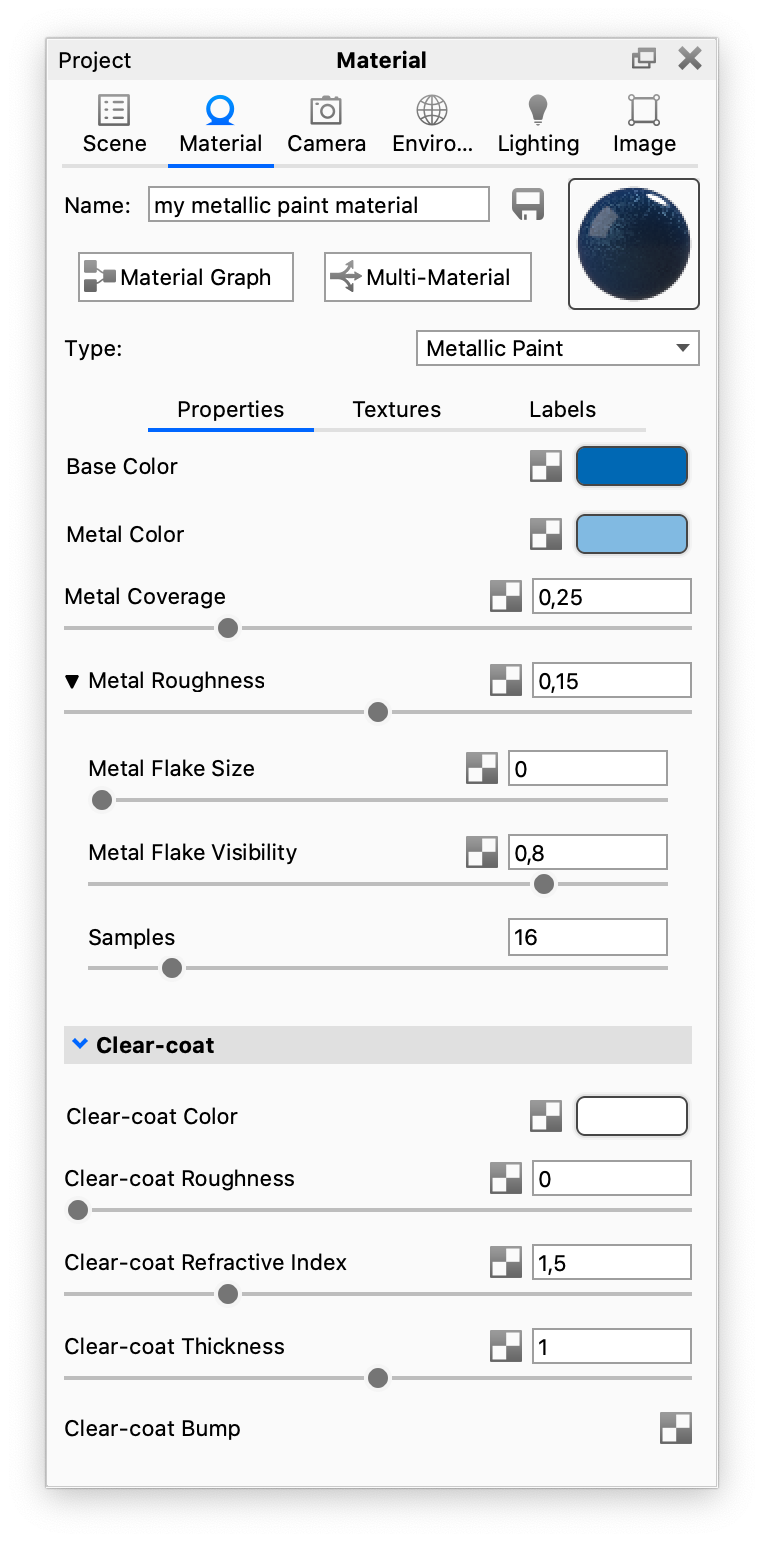The height and width of the screenshot is (1542, 764).
Task: Select the Material panel icon
Action: tap(220, 122)
